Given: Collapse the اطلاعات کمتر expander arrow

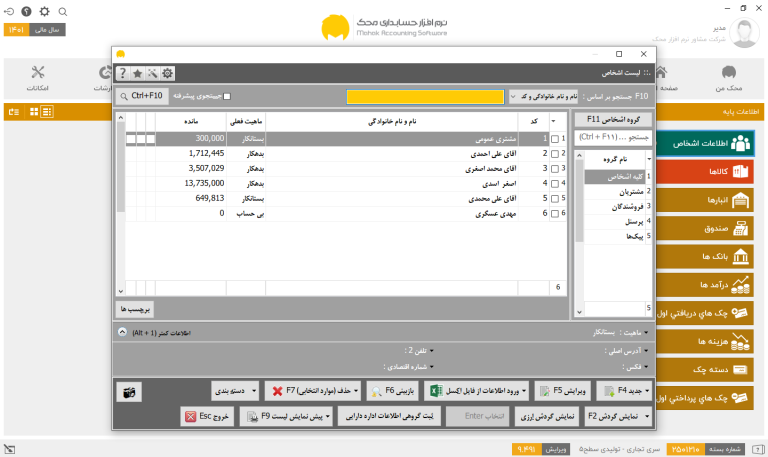Looking at the screenshot, I should click(x=122, y=332).
